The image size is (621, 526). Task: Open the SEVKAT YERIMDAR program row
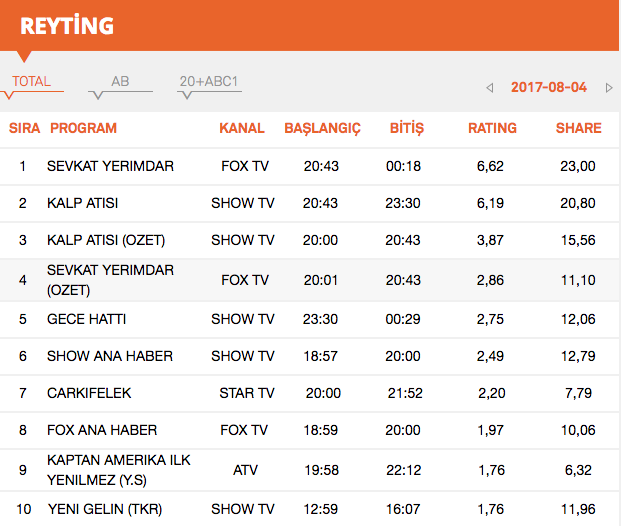click(110, 166)
